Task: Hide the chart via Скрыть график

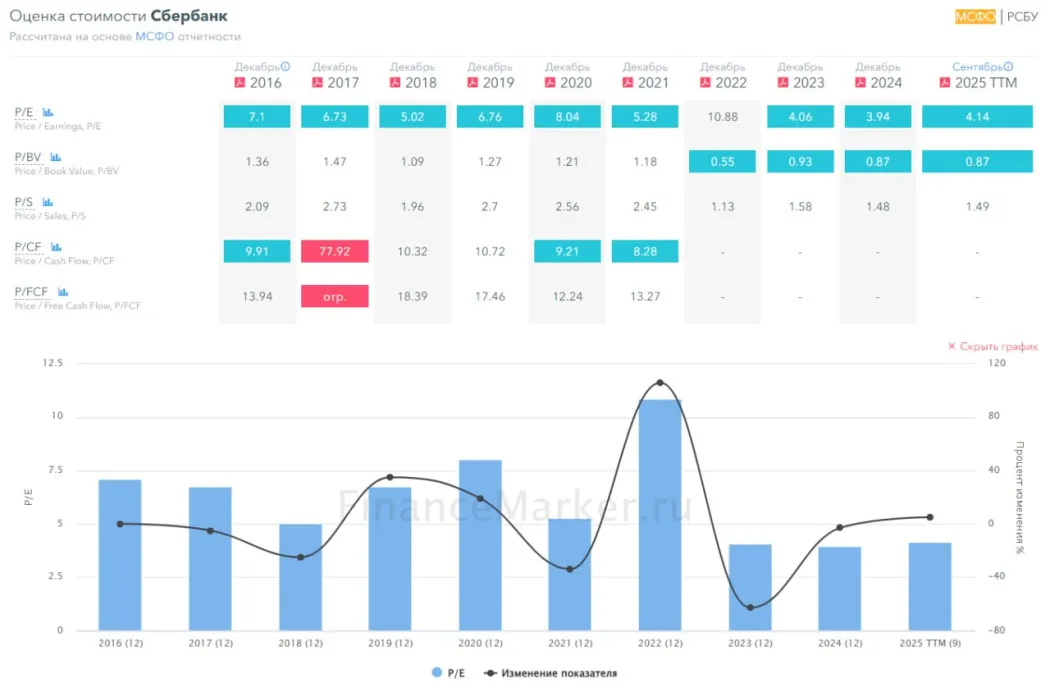Action: (992, 346)
